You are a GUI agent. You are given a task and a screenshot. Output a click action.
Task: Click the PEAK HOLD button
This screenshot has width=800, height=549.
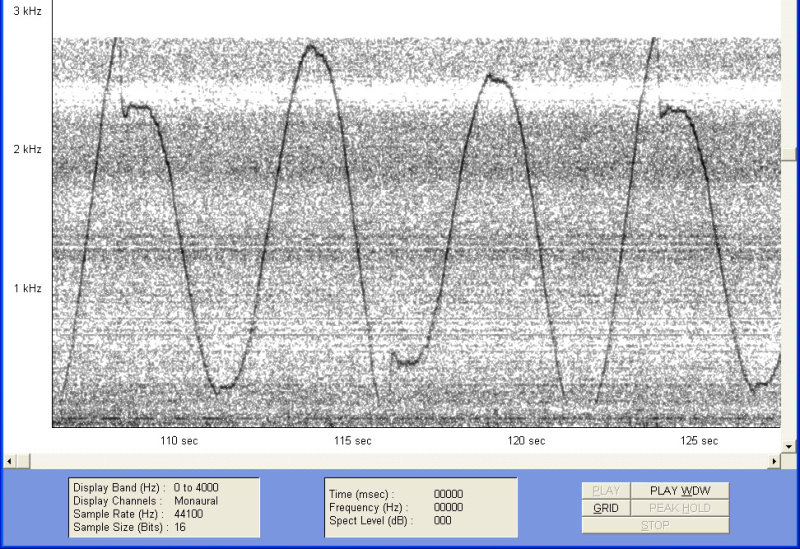[x=680, y=508]
